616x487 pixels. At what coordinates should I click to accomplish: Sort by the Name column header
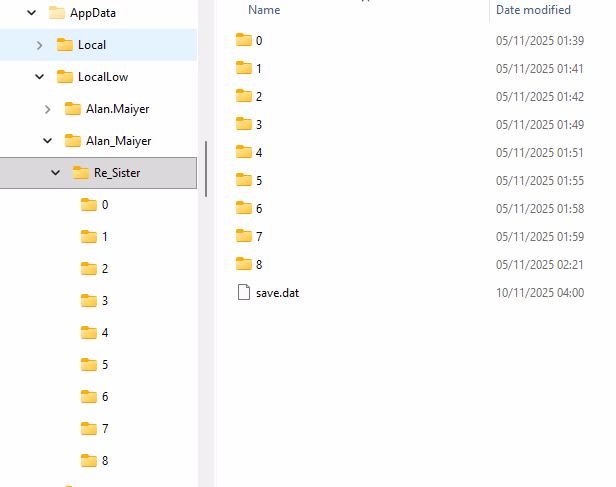[264, 10]
